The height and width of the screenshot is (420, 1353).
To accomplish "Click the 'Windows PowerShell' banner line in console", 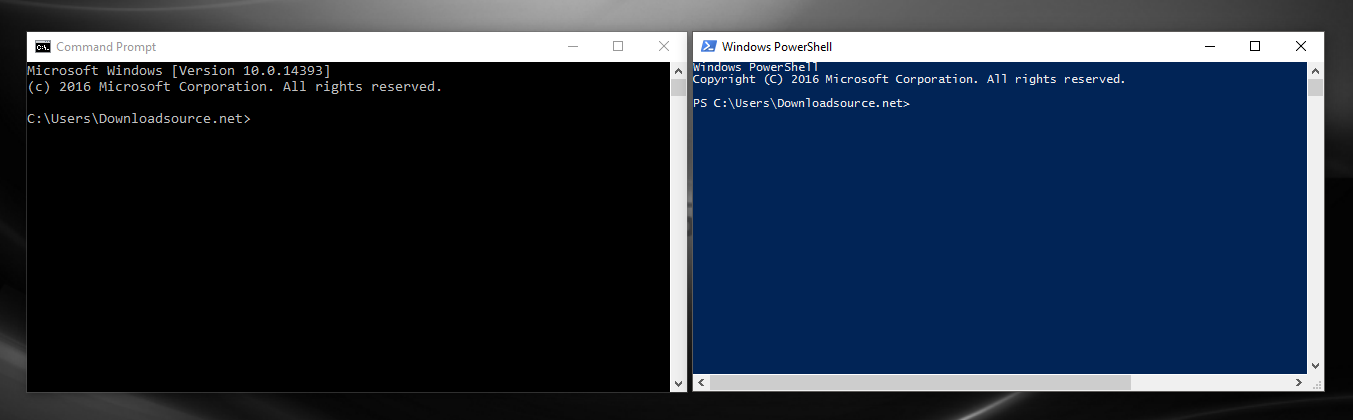I will tap(755, 67).
